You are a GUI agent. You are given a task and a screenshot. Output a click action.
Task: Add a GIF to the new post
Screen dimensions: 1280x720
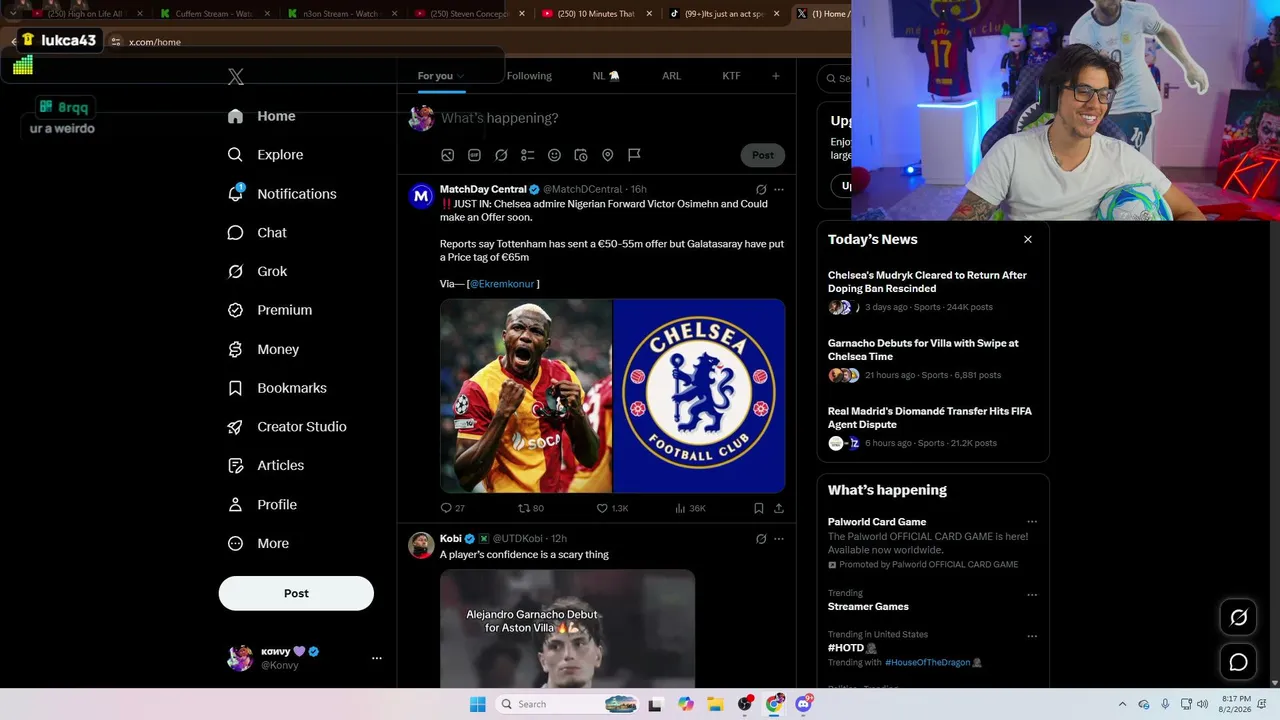pyautogui.click(x=475, y=155)
